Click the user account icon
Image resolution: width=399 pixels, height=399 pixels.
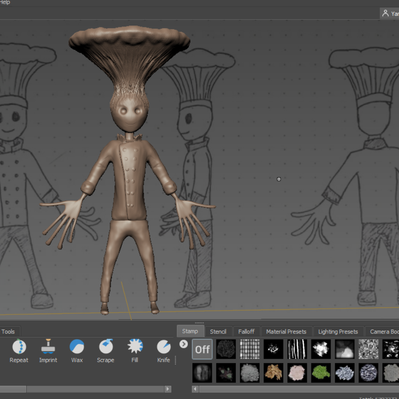click(385, 13)
